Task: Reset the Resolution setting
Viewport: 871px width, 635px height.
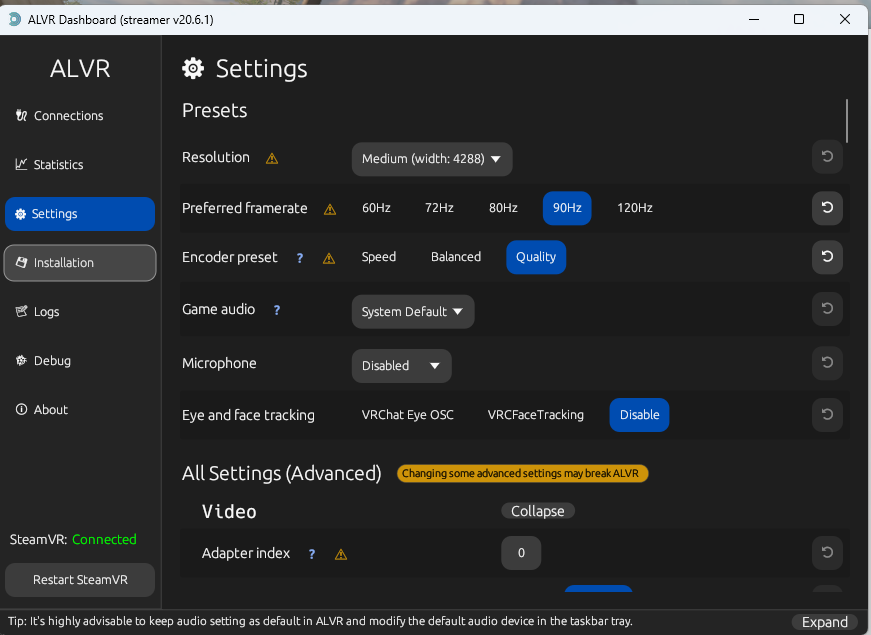Action: point(827,157)
